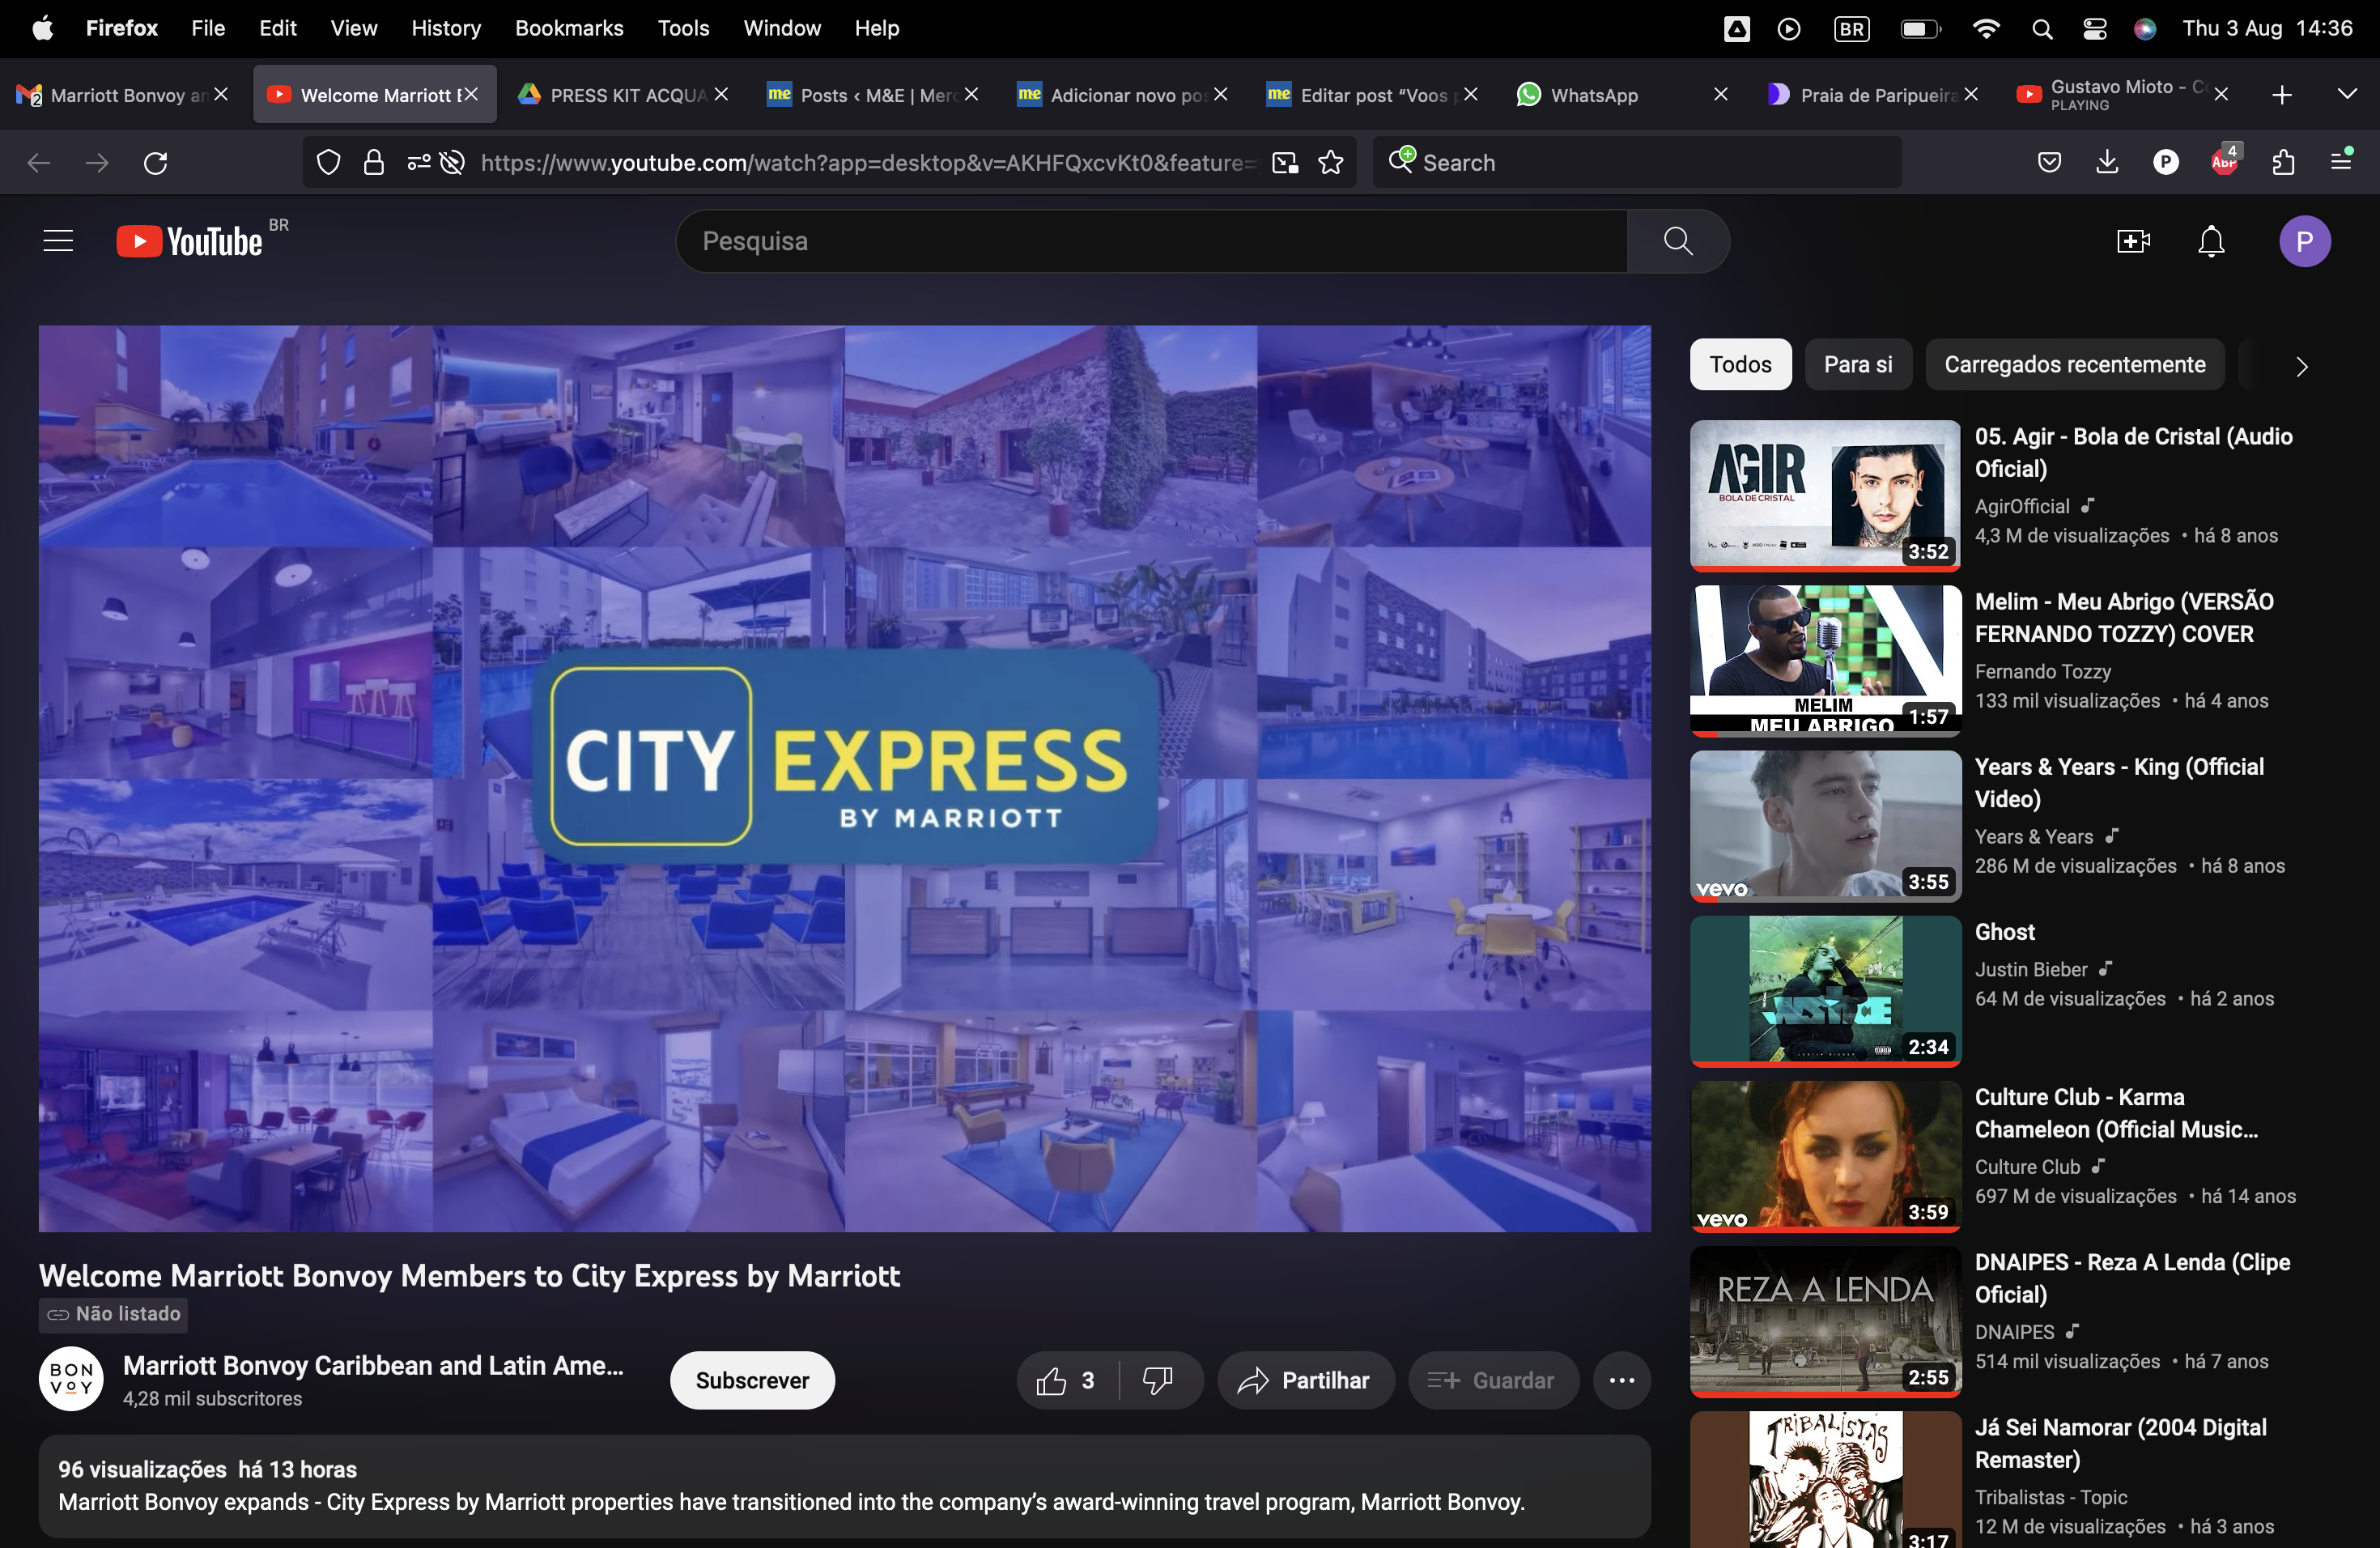Like the video with thumbs up
Image resolution: width=2380 pixels, height=1548 pixels.
coord(1067,1381)
